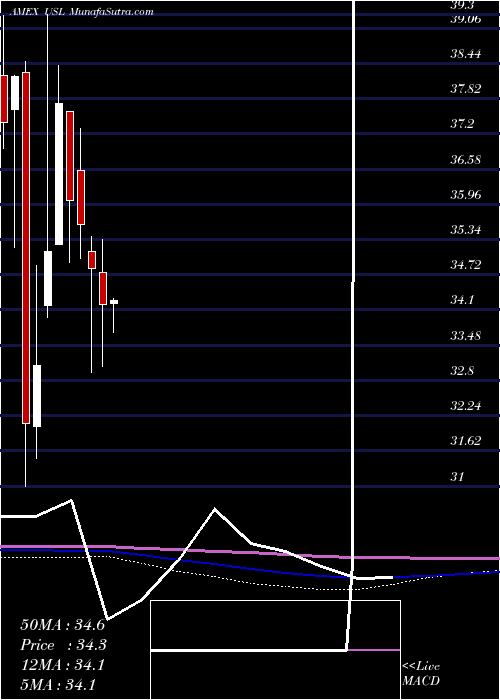Click the 31 price axis label
The height and width of the screenshot is (700, 500).
click(457, 476)
